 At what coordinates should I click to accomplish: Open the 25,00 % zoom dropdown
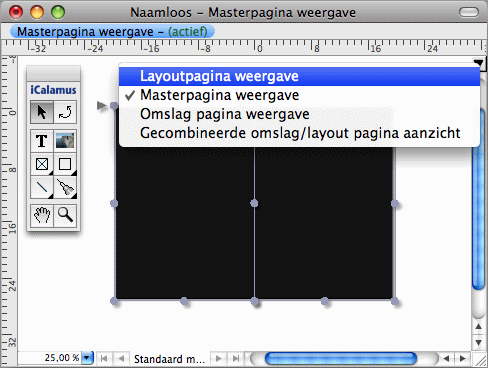[87, 358]
